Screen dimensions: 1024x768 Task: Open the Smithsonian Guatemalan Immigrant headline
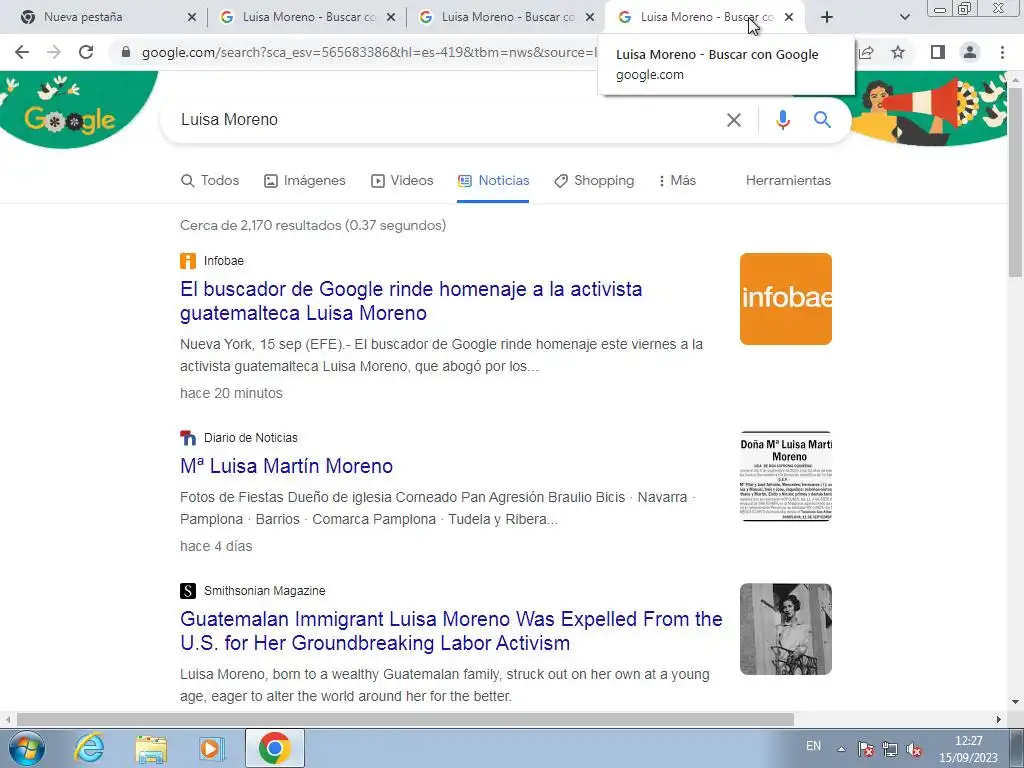[451, 631]
